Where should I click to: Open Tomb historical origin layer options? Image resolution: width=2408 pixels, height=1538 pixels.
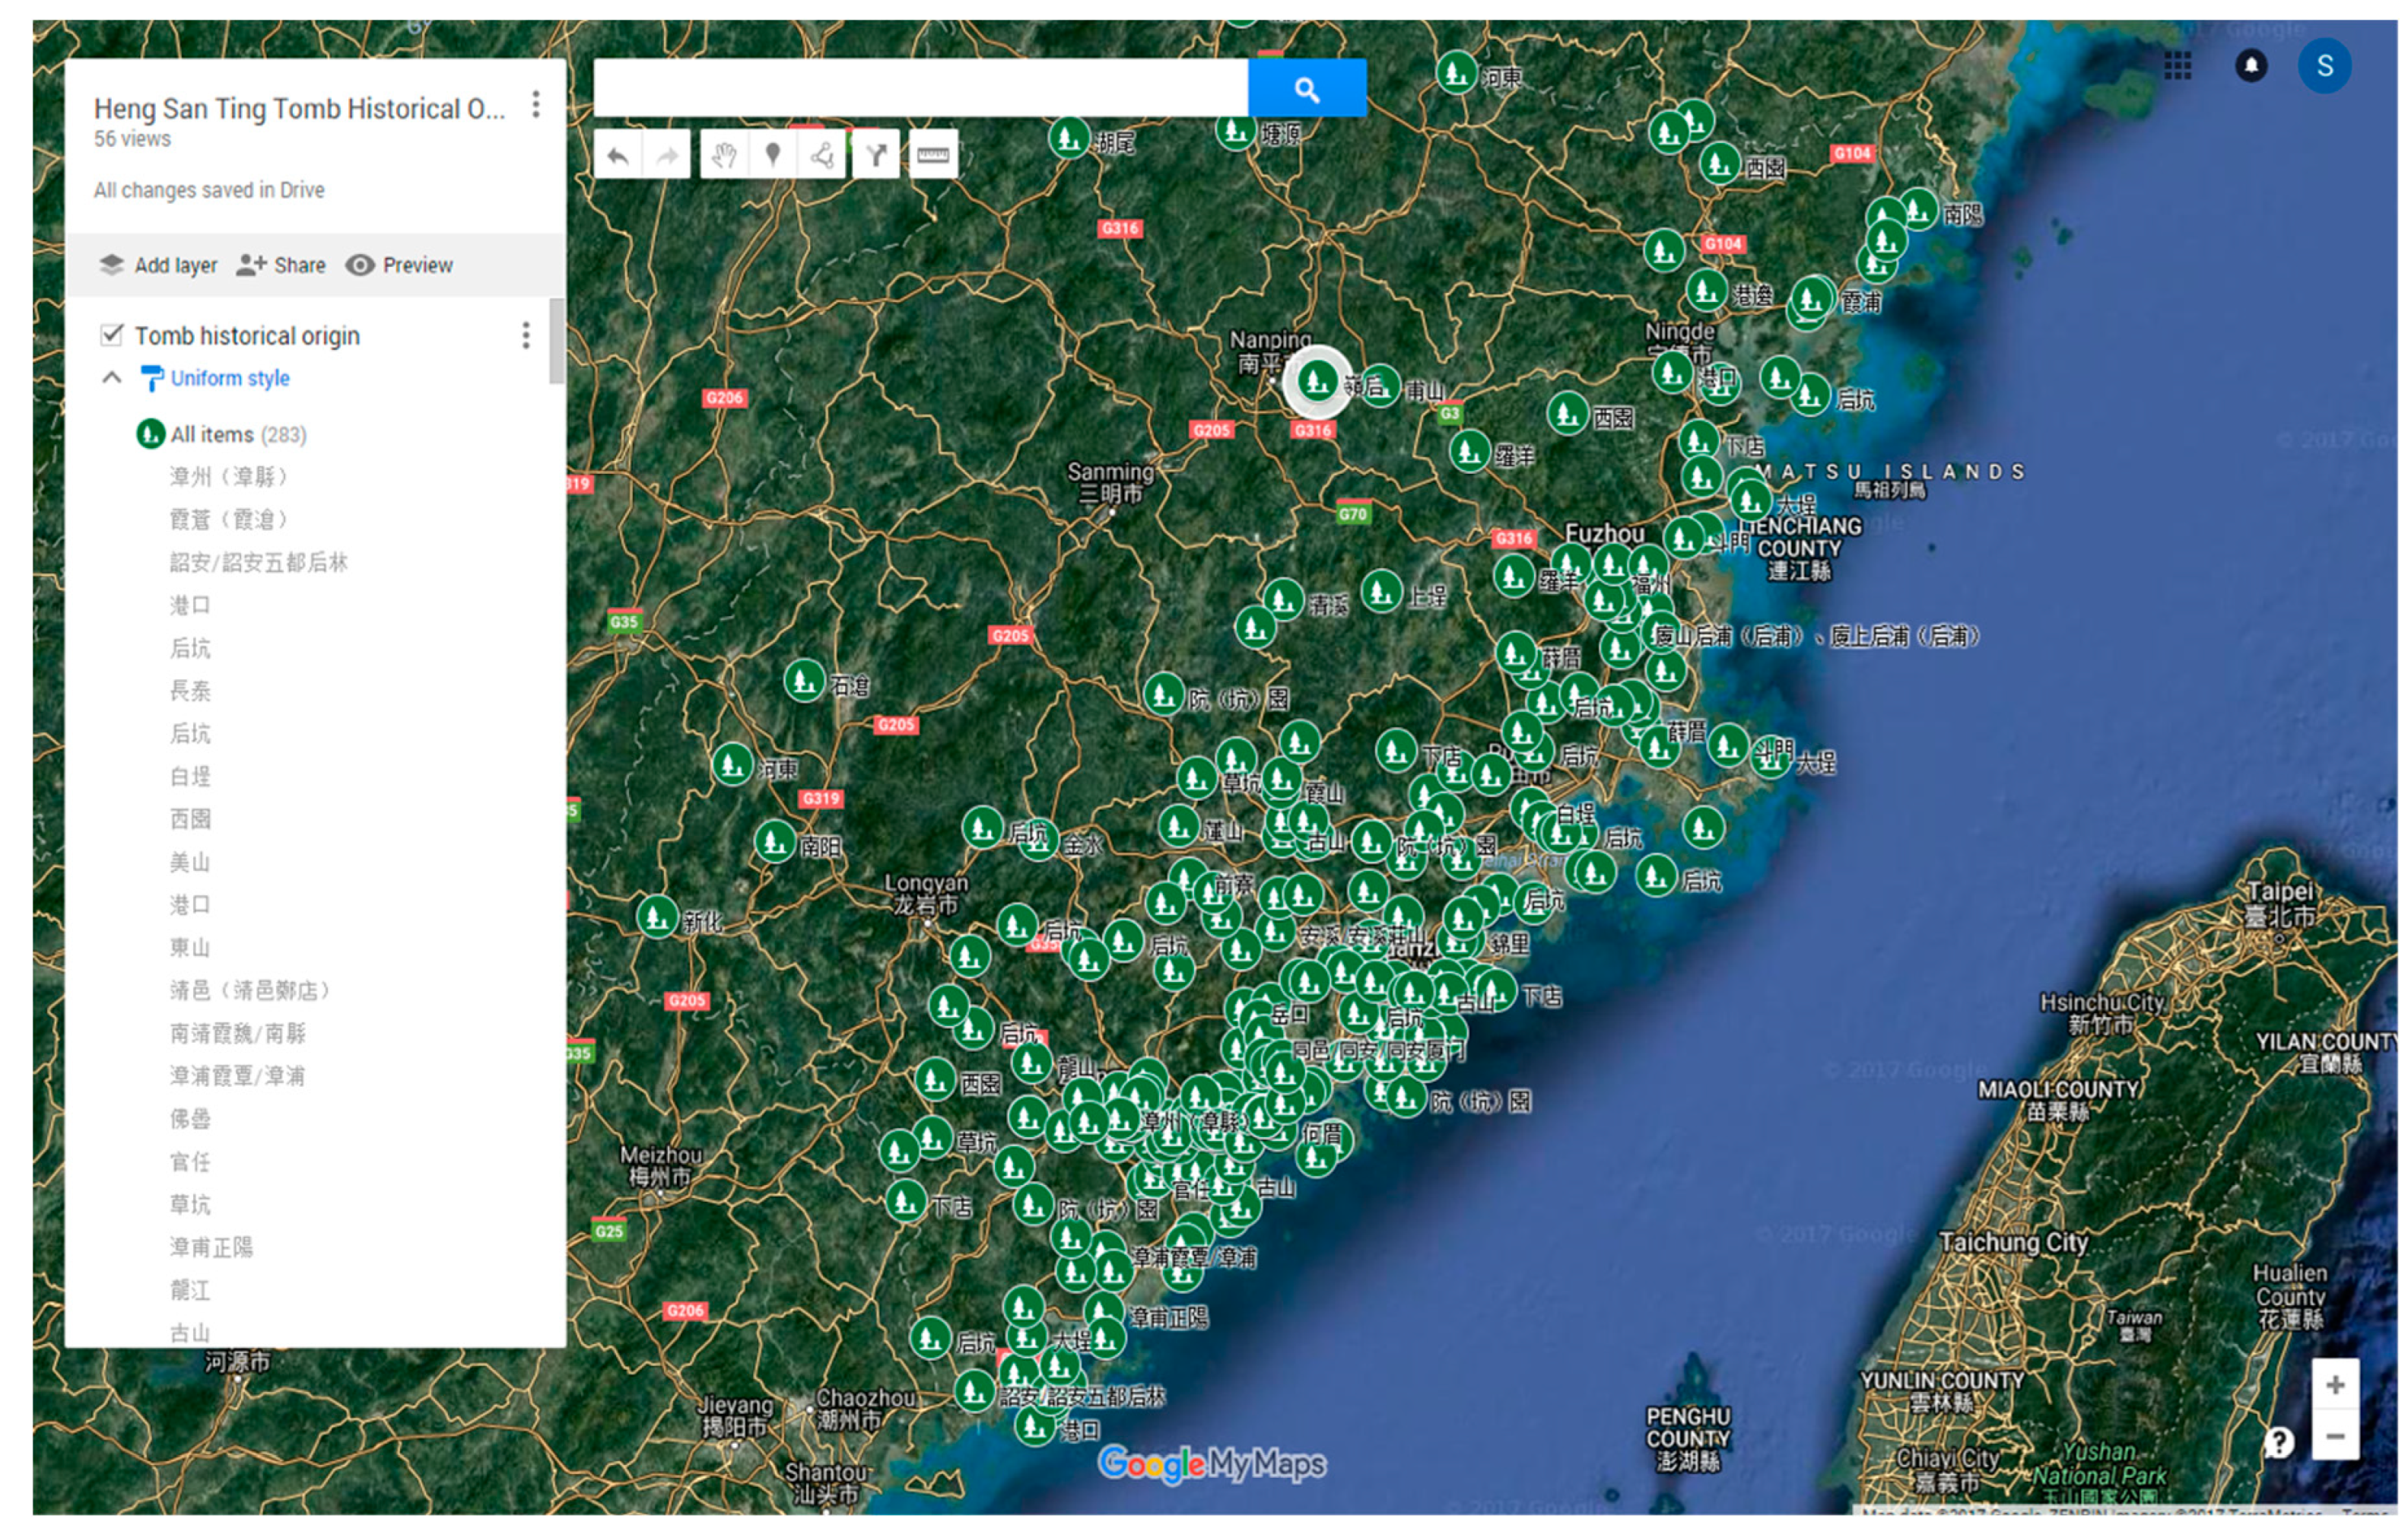point(526,335)
